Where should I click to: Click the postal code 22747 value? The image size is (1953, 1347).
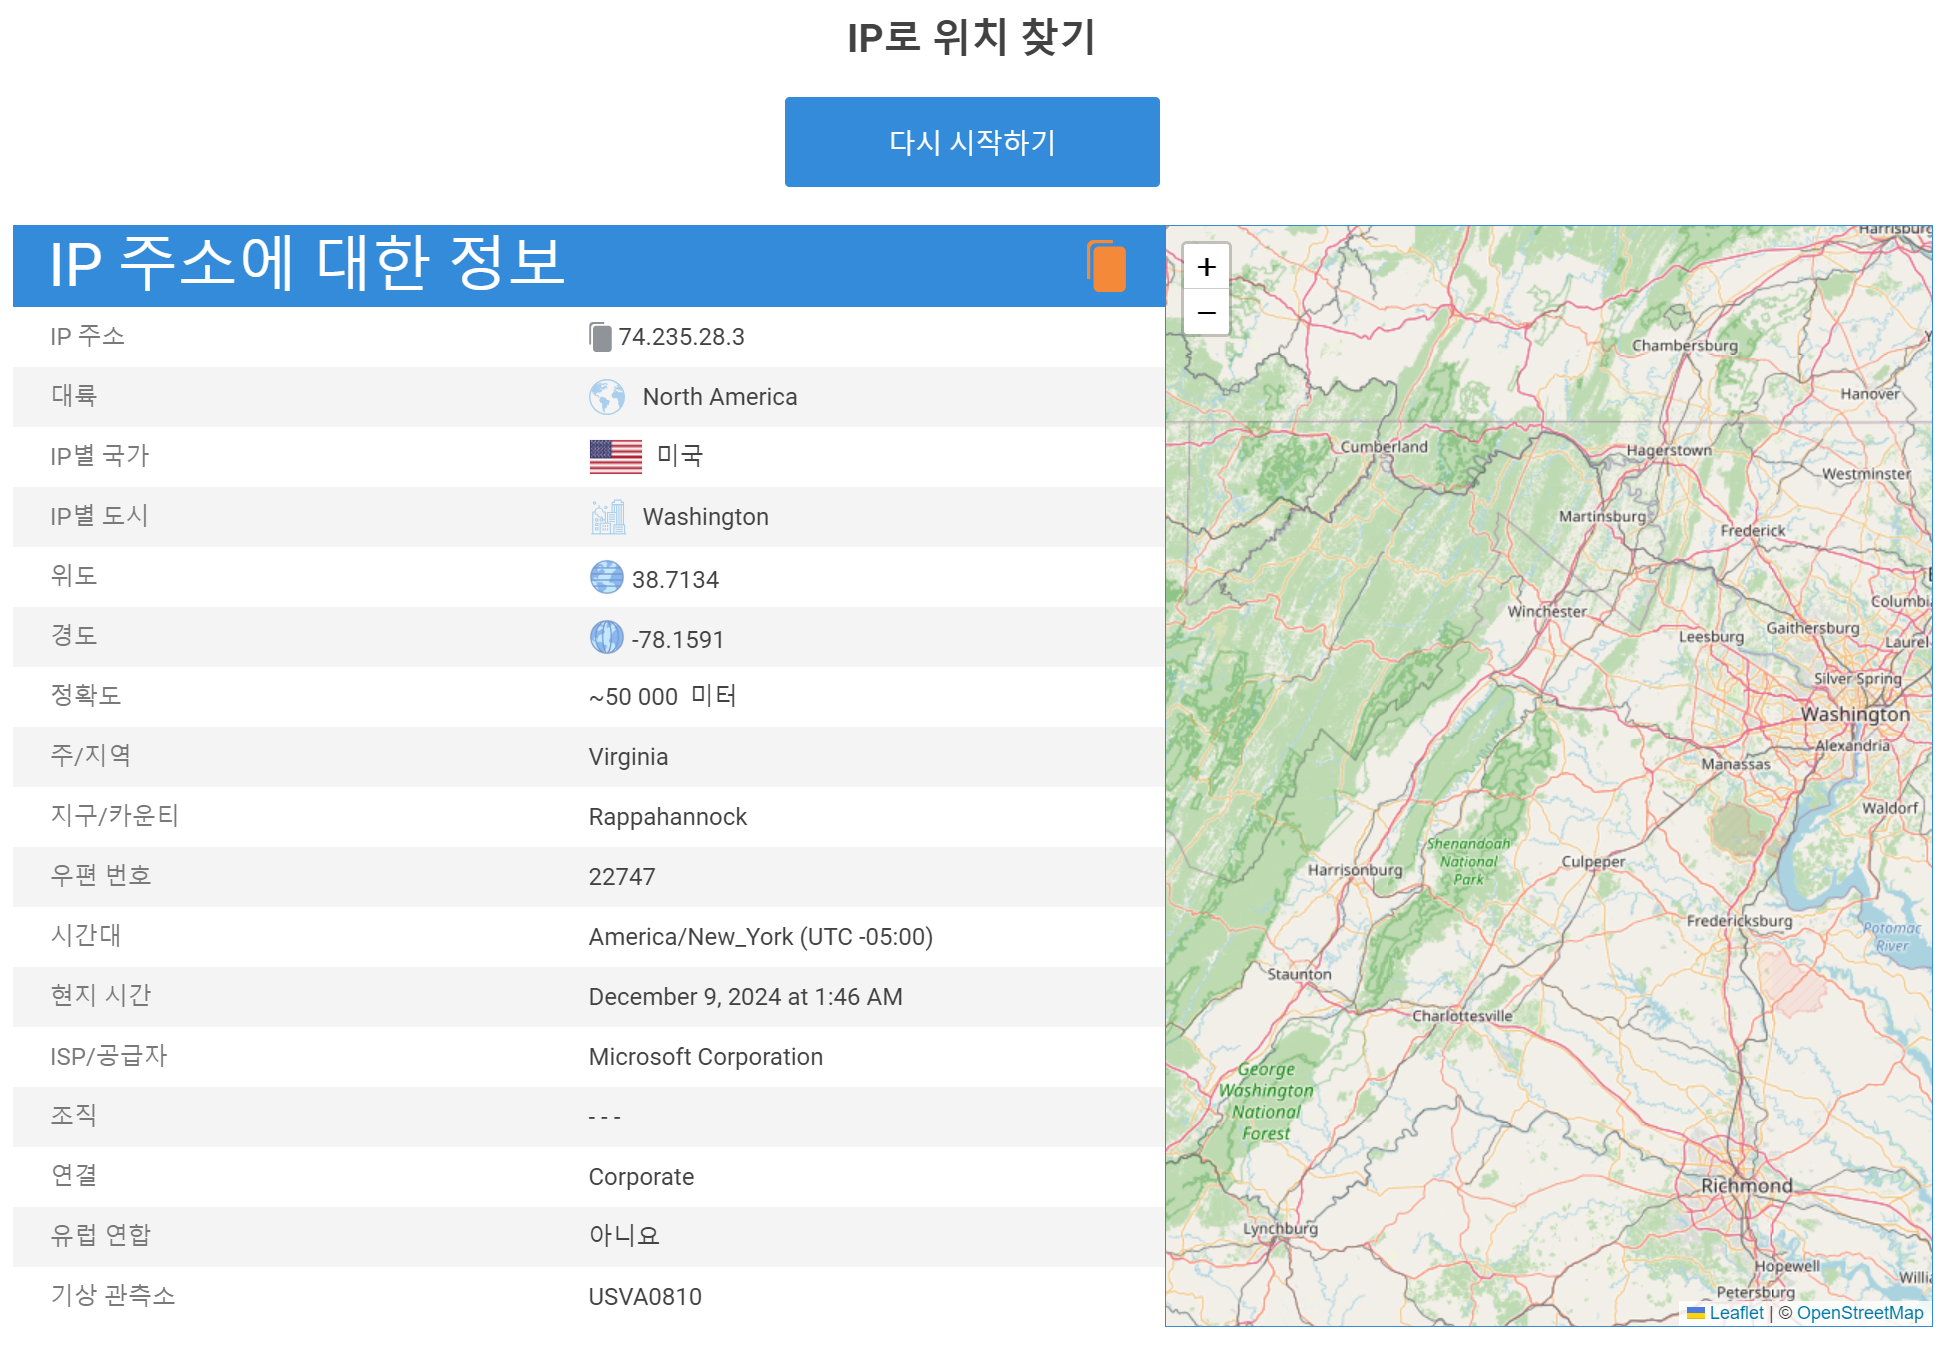pyautogui.click(x=621, y=877)
